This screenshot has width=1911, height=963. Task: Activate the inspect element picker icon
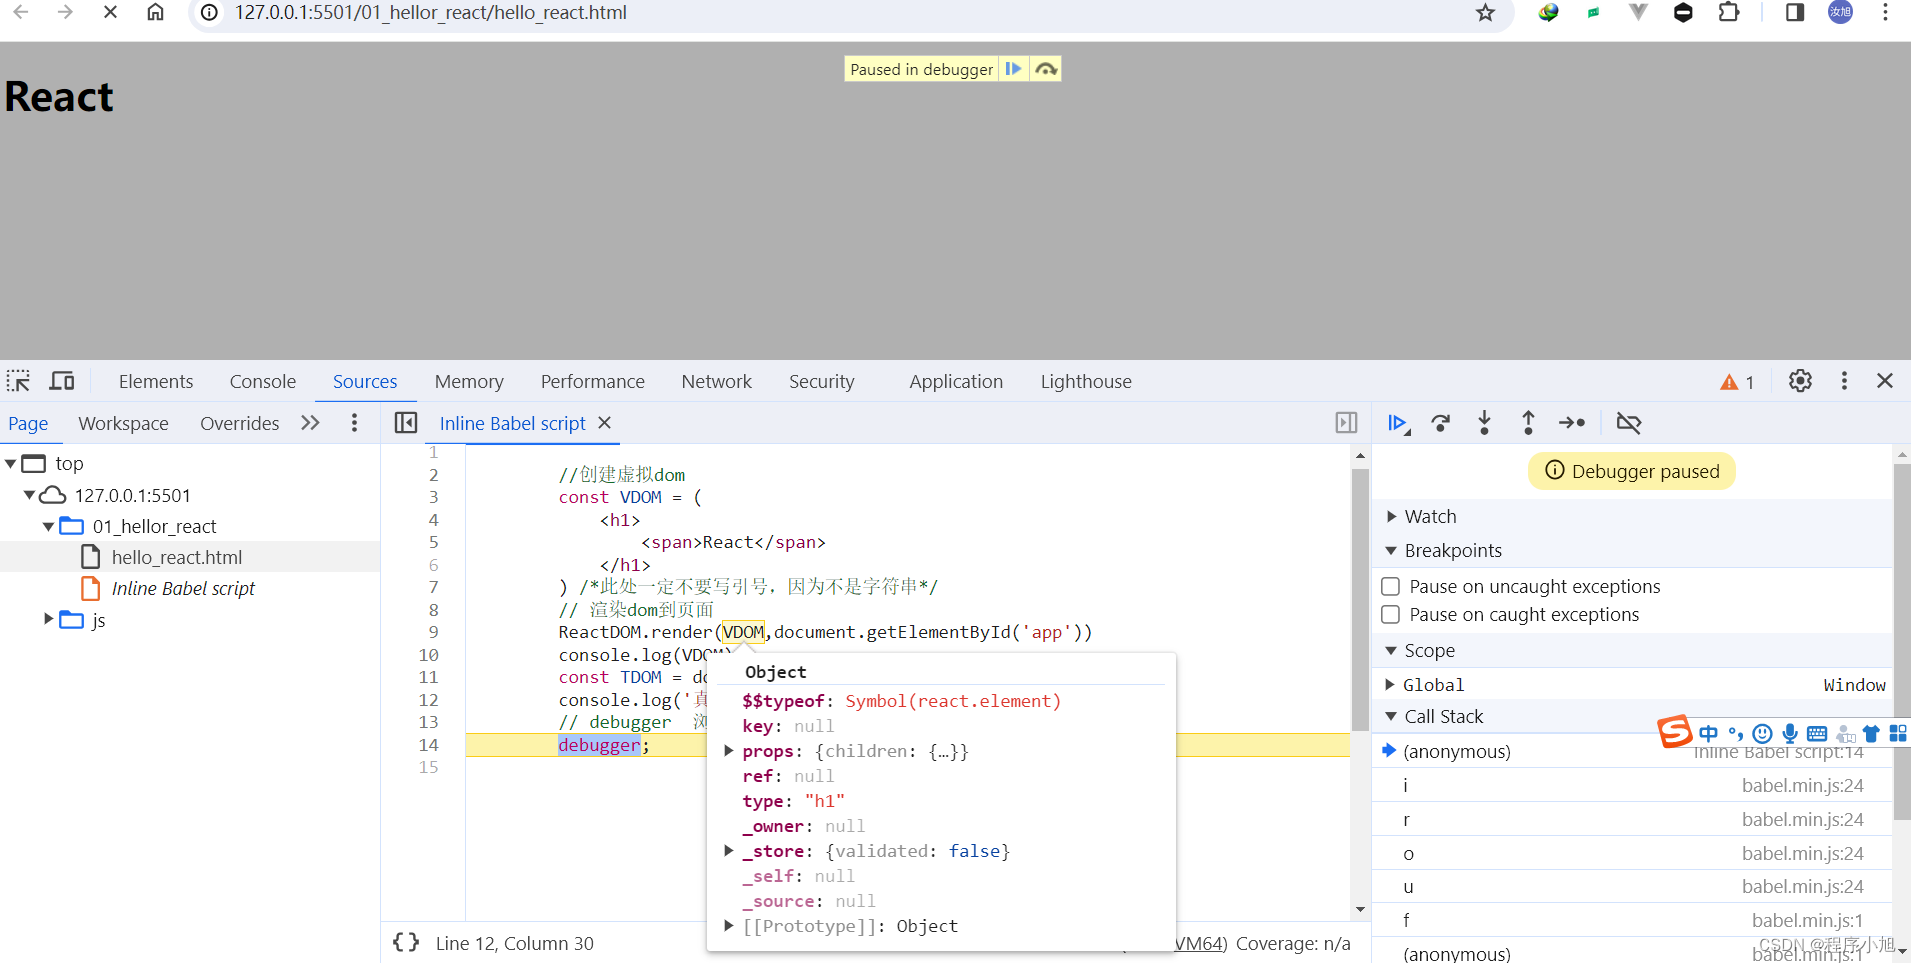tap(18, 381)
